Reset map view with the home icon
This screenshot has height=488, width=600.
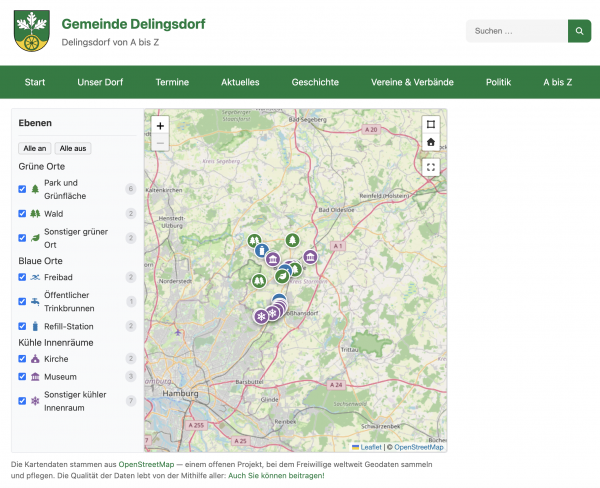click(431, 142)
